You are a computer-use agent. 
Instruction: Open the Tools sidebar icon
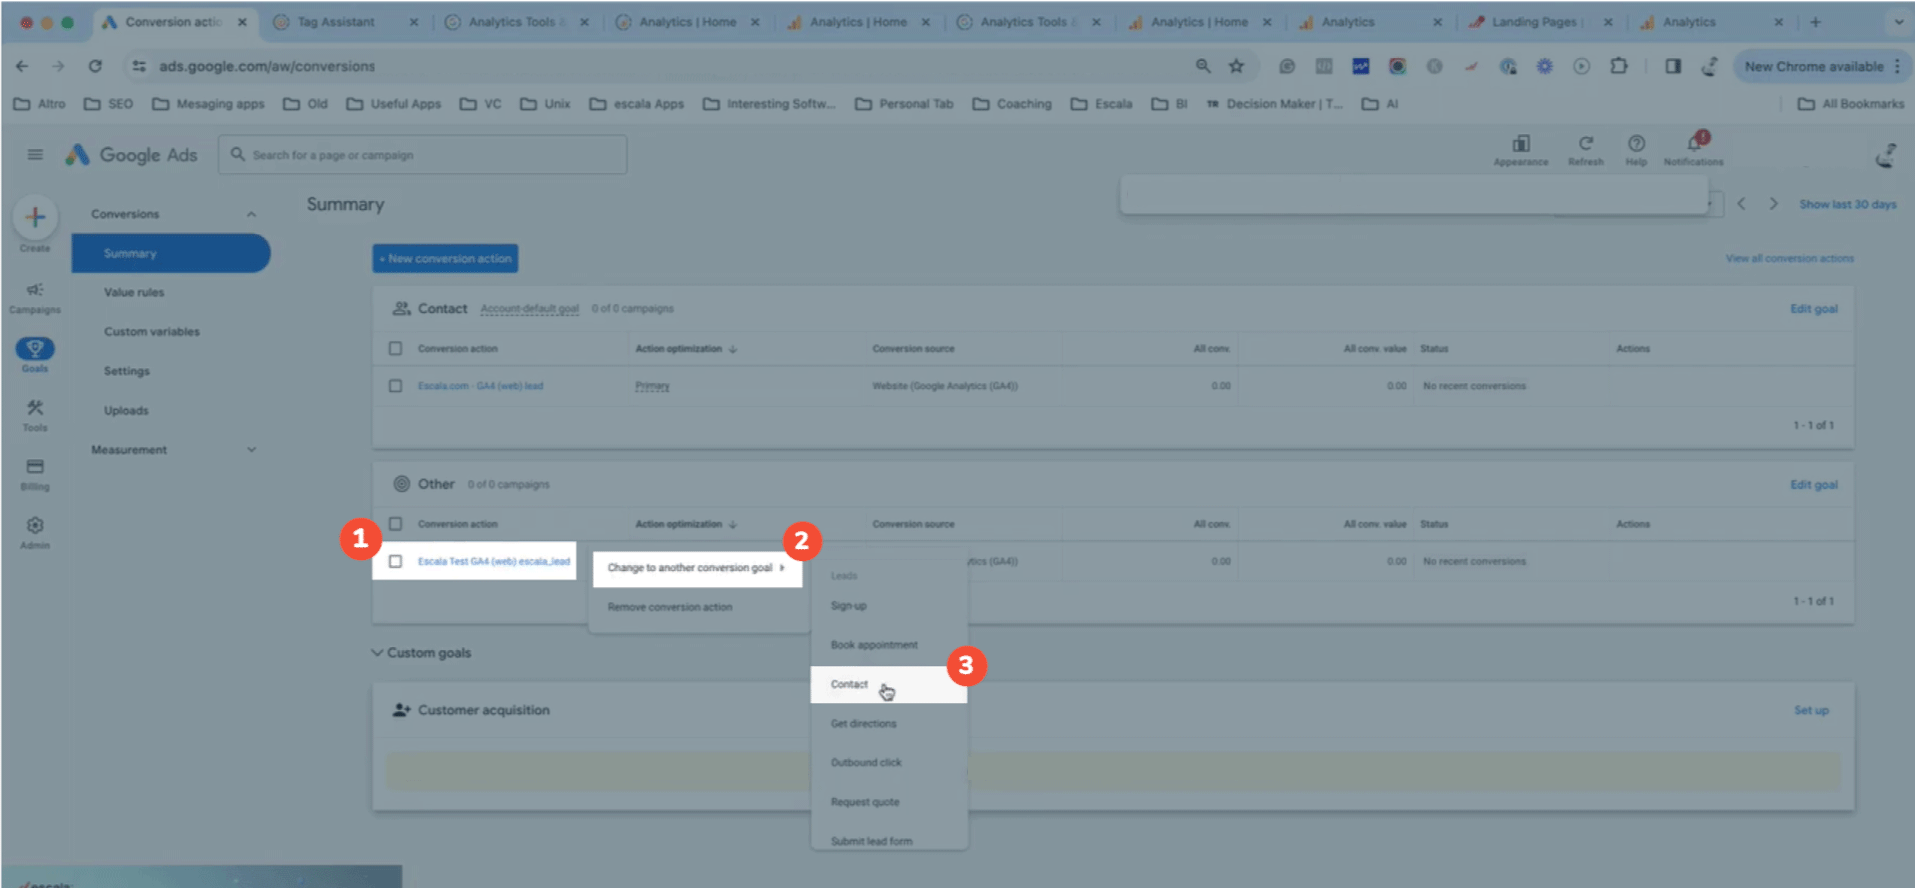35,408
